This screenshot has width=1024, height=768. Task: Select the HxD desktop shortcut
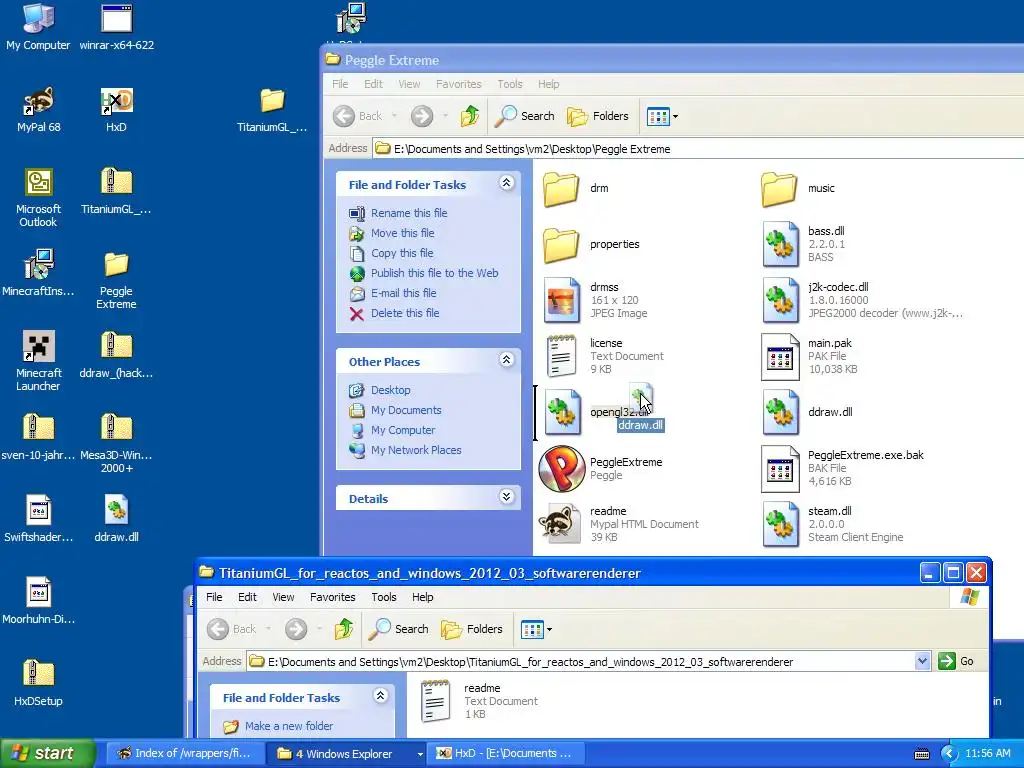[116, 109]
